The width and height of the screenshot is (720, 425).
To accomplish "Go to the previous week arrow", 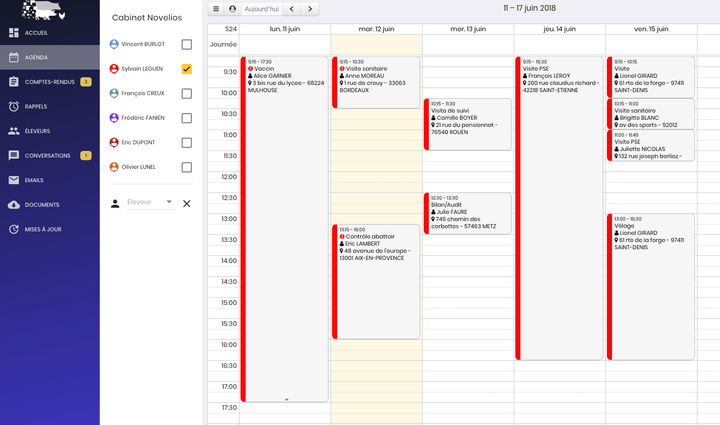I will point(292,9).
